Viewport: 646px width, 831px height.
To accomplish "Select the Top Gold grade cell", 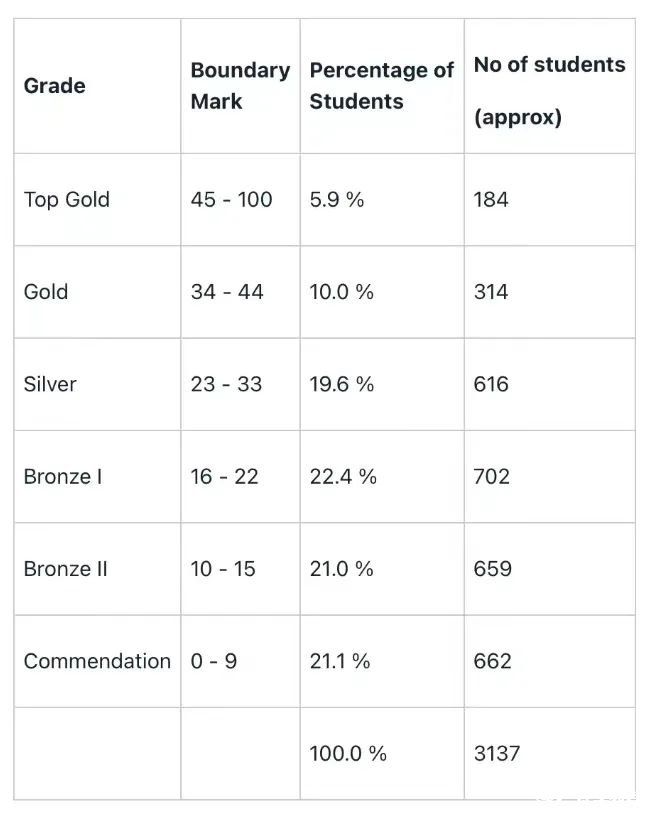I will point(67,200).
